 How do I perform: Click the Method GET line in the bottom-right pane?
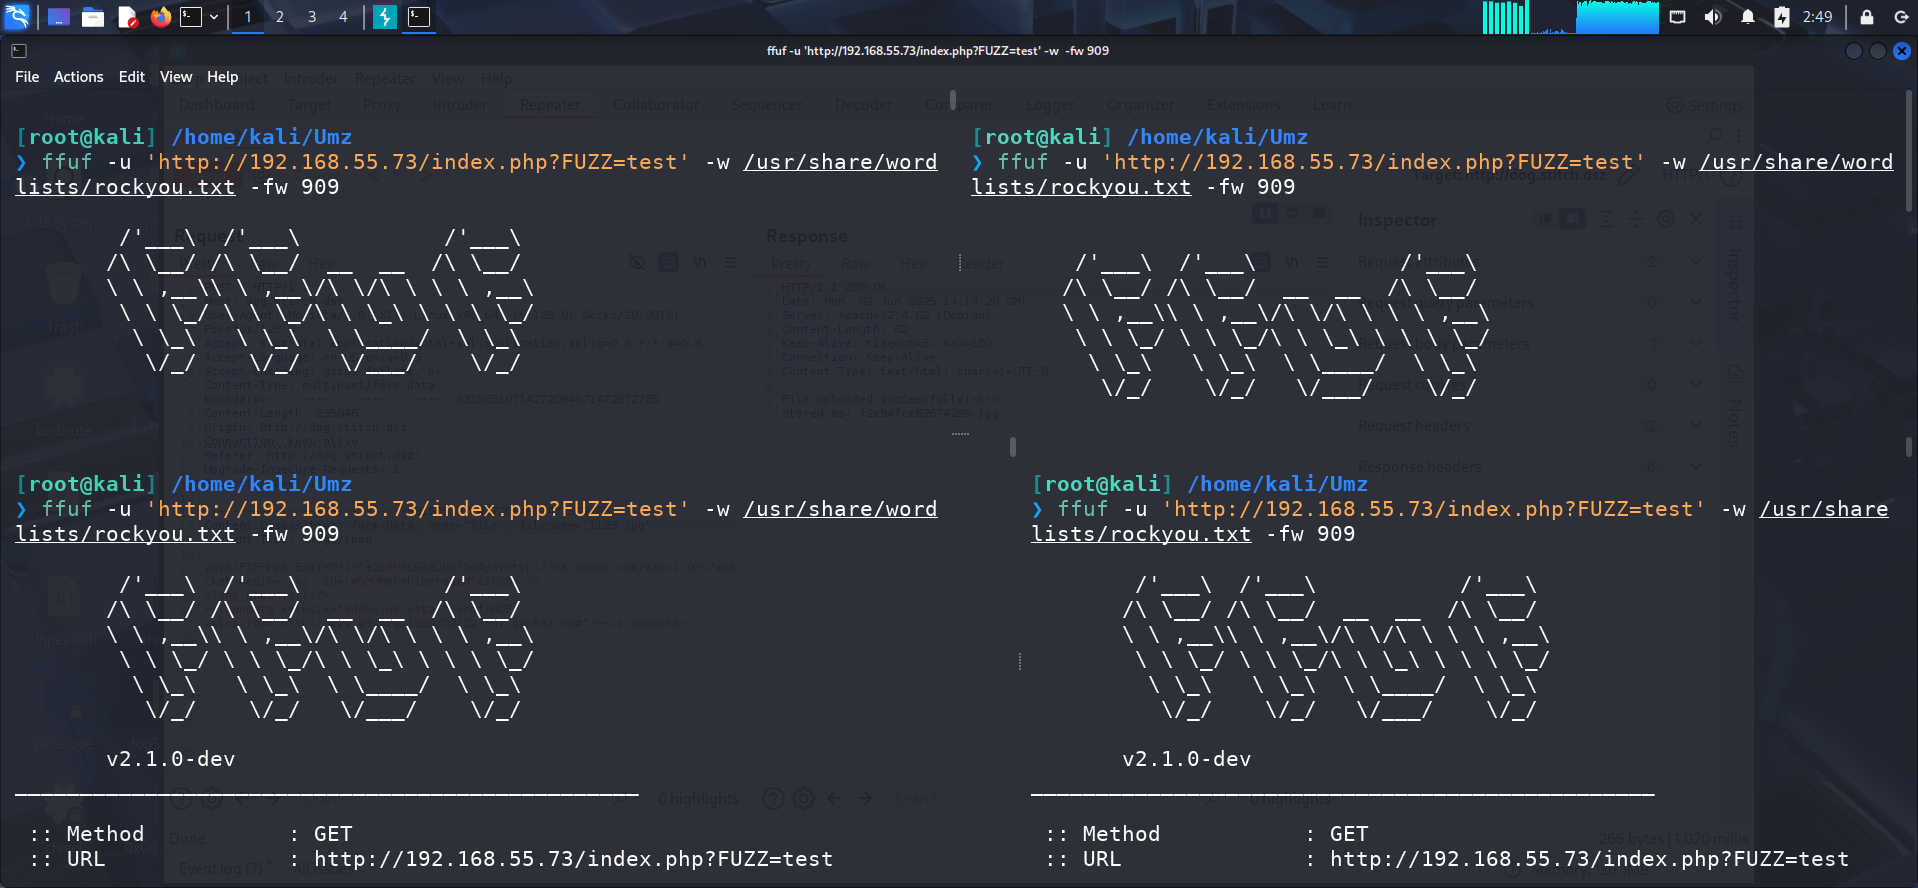tap(1207, 834)
